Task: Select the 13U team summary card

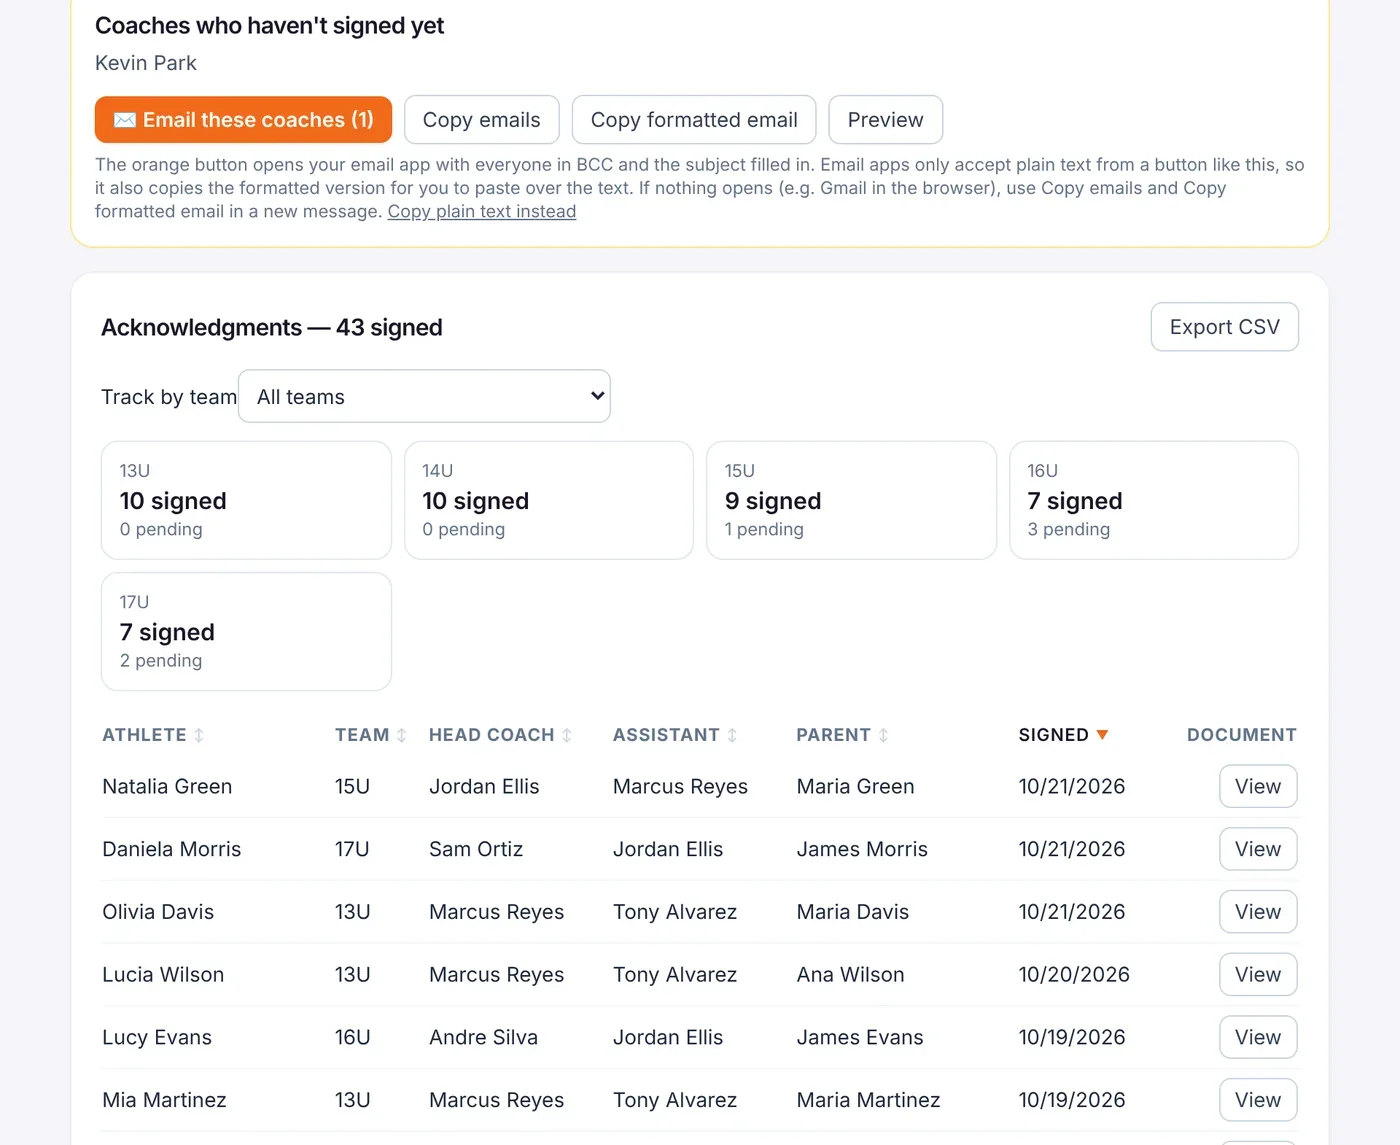Action: pyautogui.click(x=246, y=500)
